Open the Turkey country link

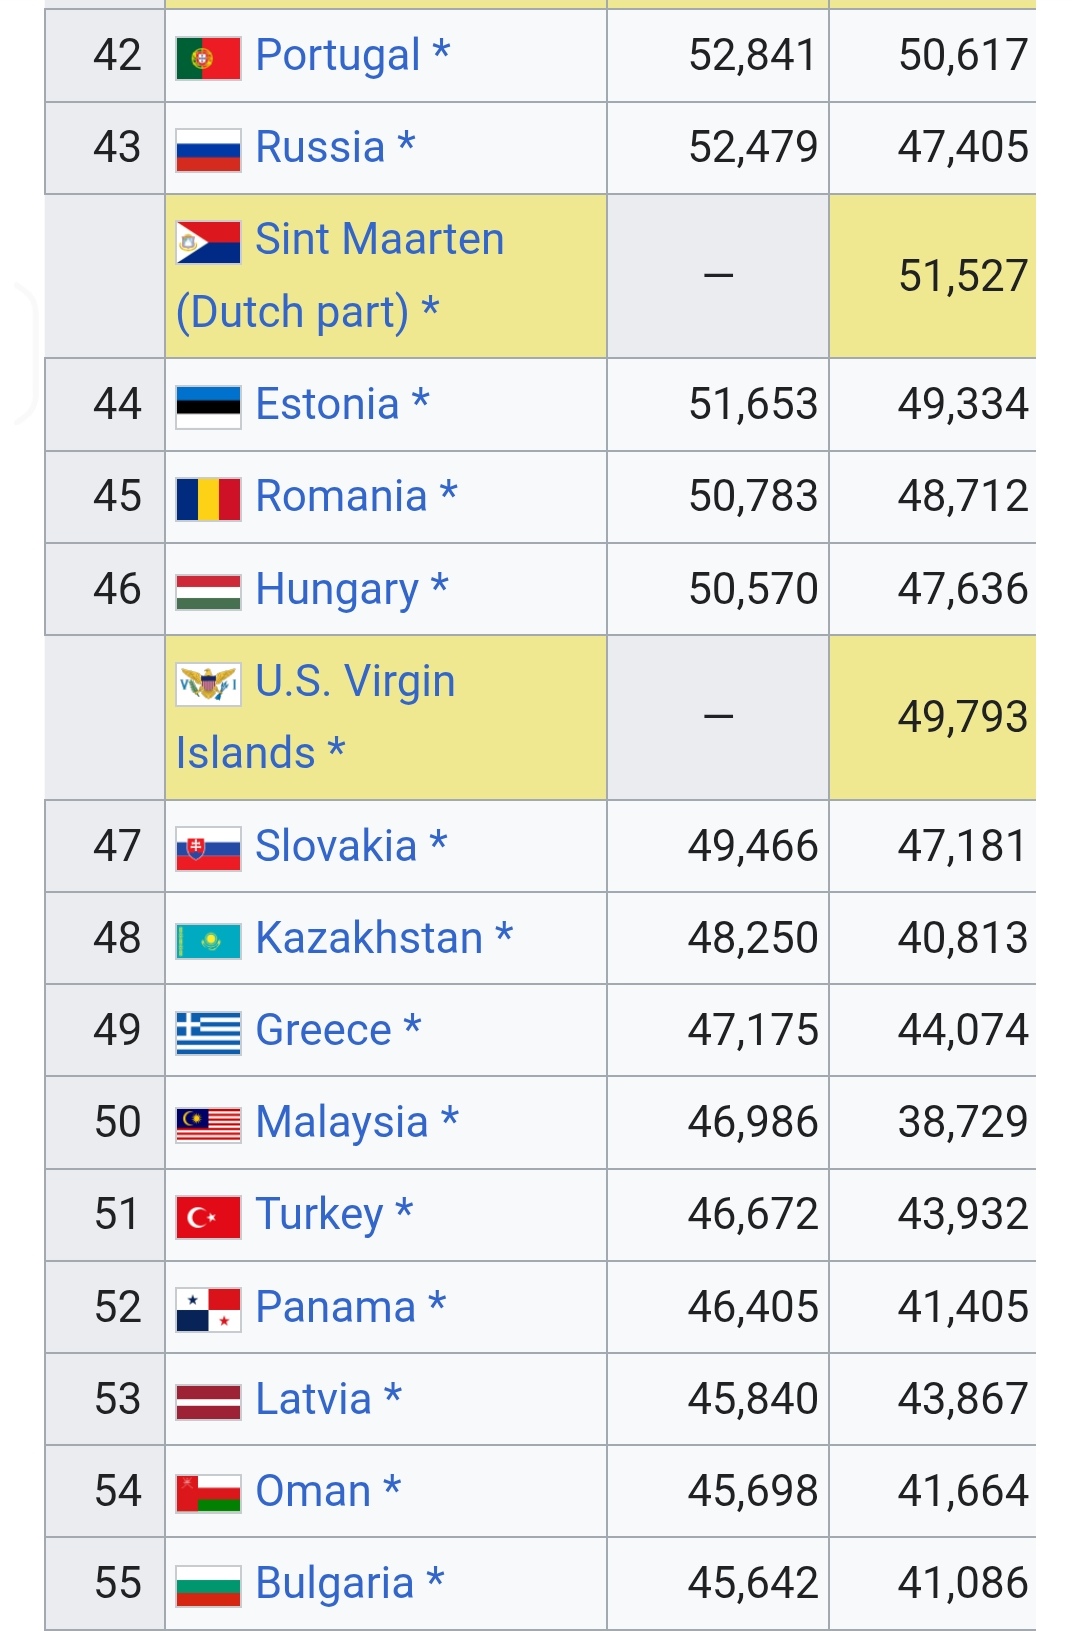point(319,1215)
